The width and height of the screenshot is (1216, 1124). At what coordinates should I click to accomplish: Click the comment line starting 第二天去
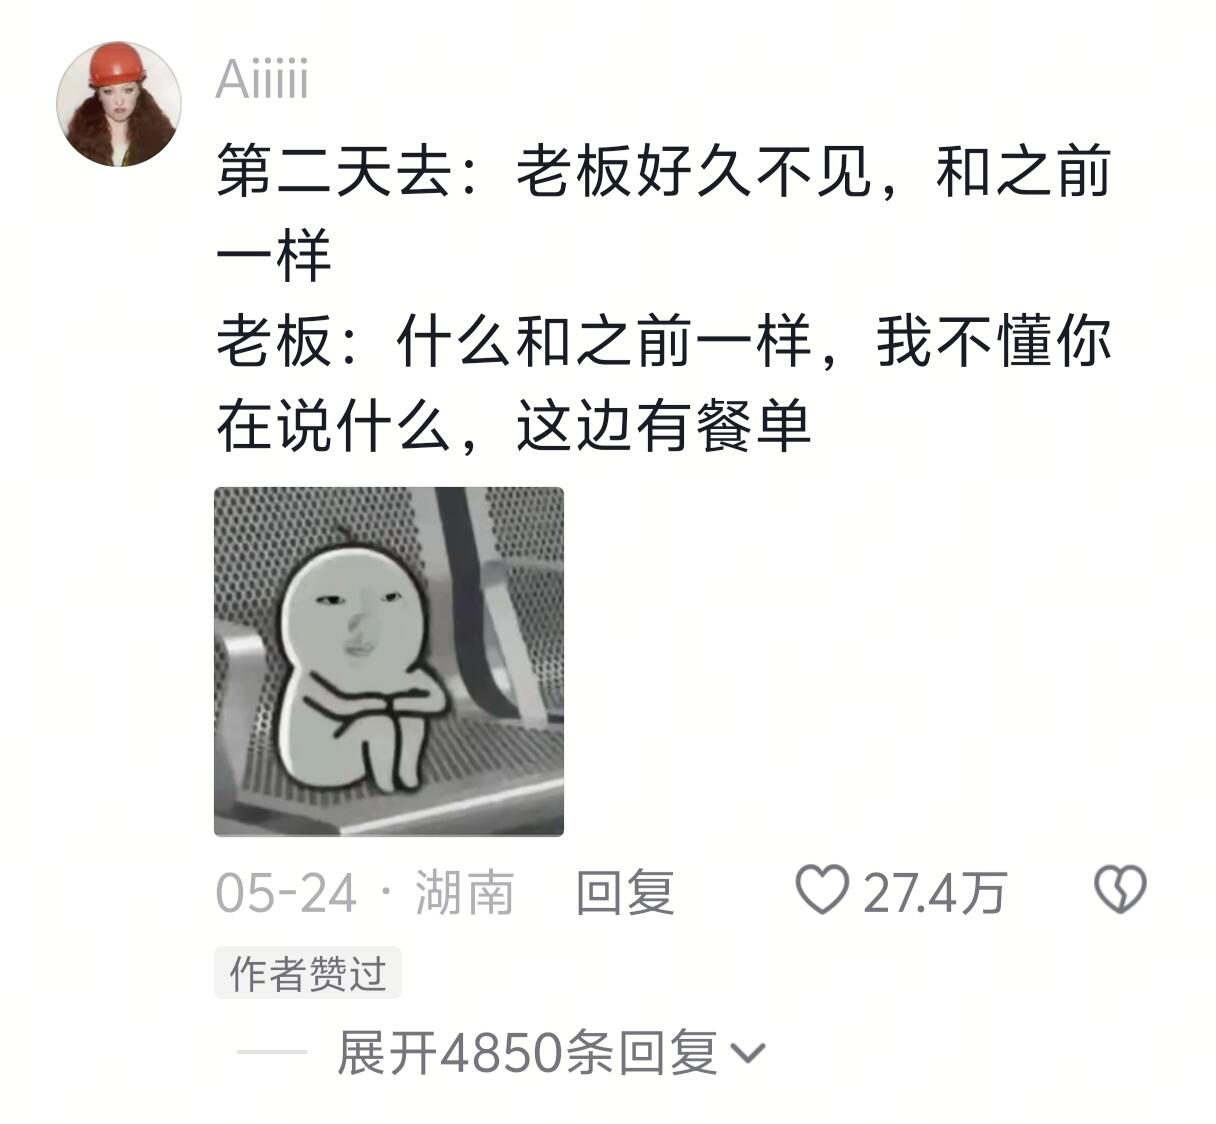point(664,172)
